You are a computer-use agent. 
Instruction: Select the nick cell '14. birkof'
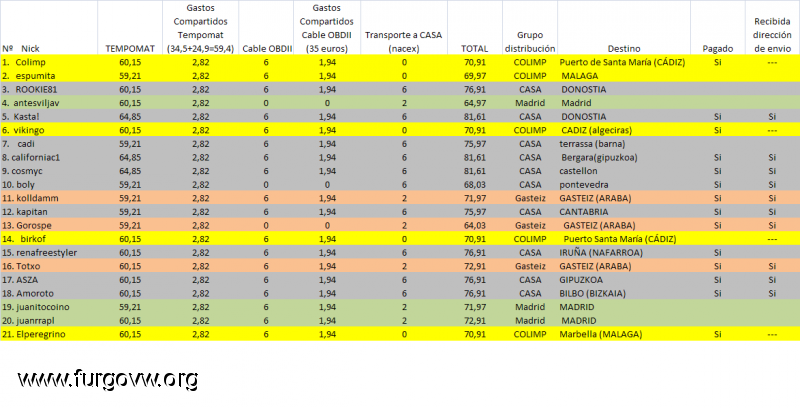24,239
